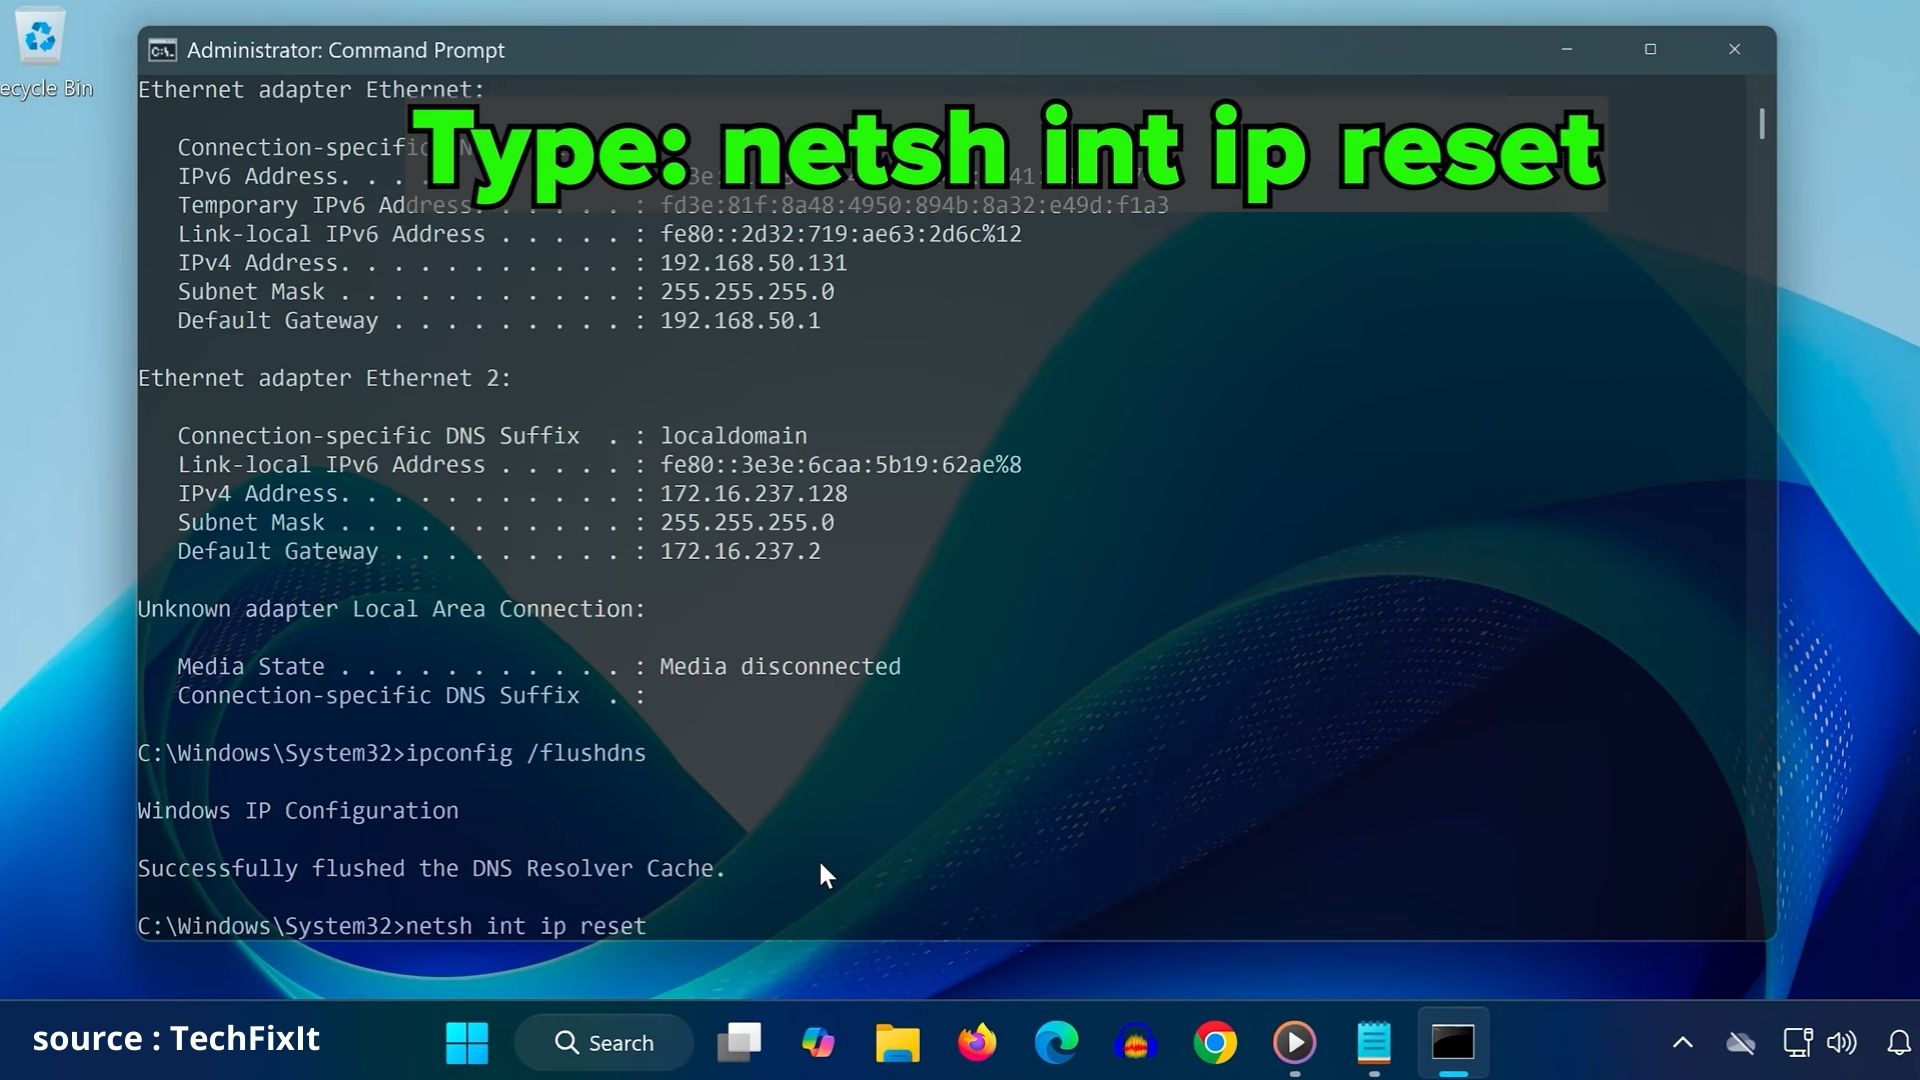The image size is (1920, 1080).
Task: Click IPv4 address 172.16.237.128
Action: [x=754, y=494]
